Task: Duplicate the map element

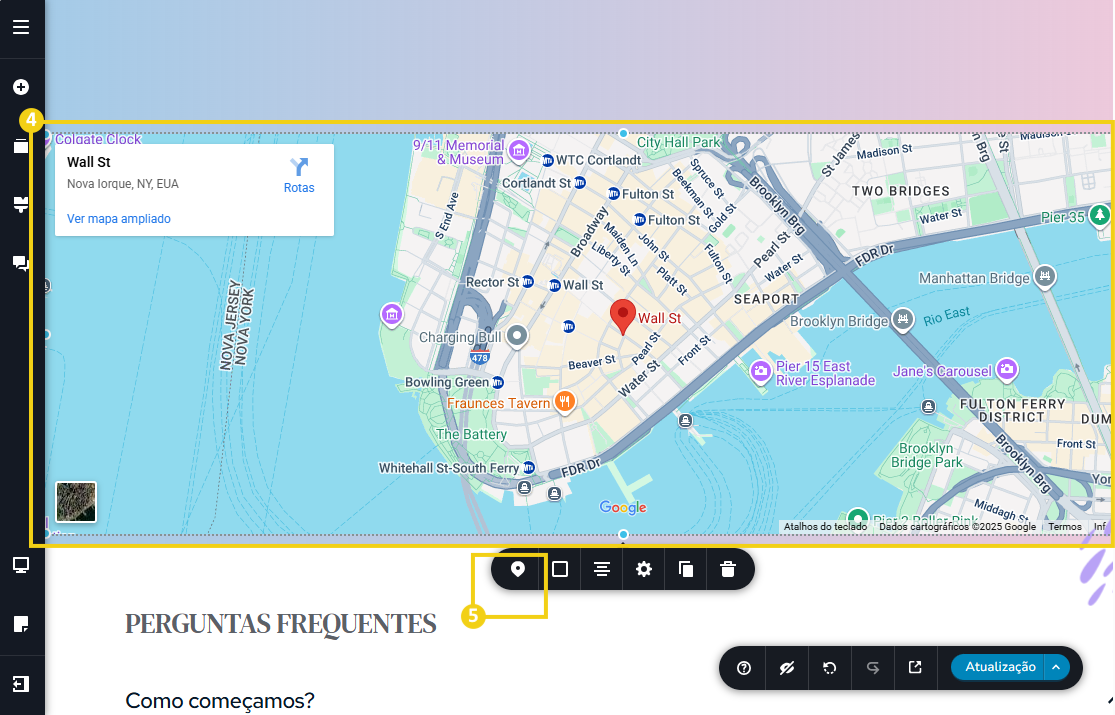Action: tap(685, 569)
